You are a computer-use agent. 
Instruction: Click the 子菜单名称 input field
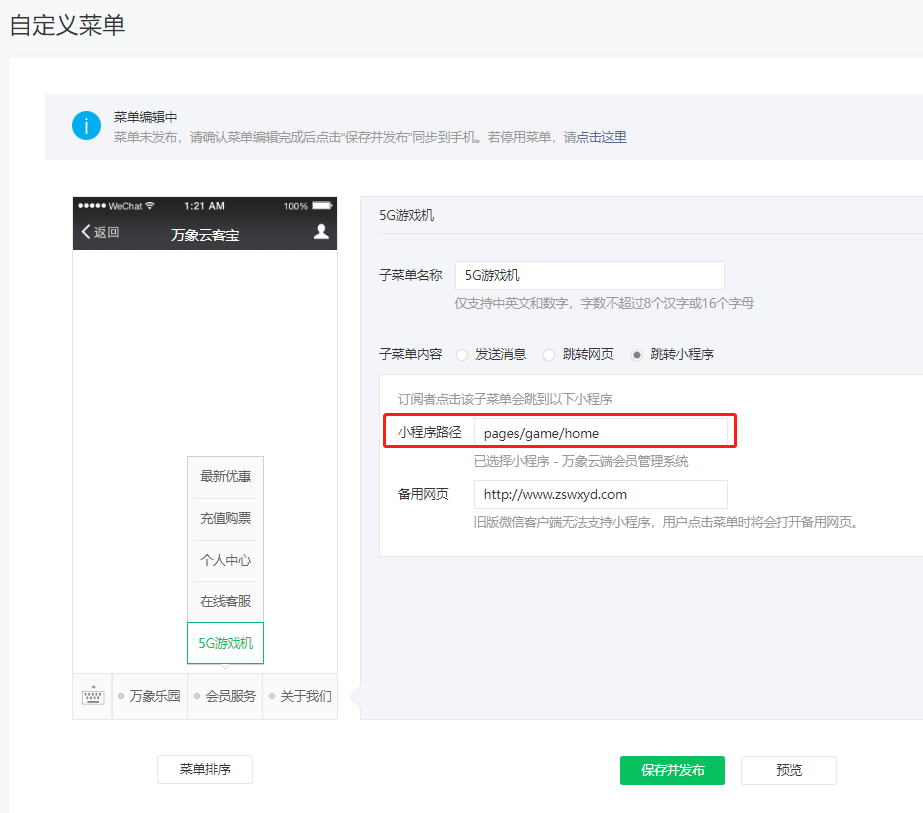tap(589, 276)
